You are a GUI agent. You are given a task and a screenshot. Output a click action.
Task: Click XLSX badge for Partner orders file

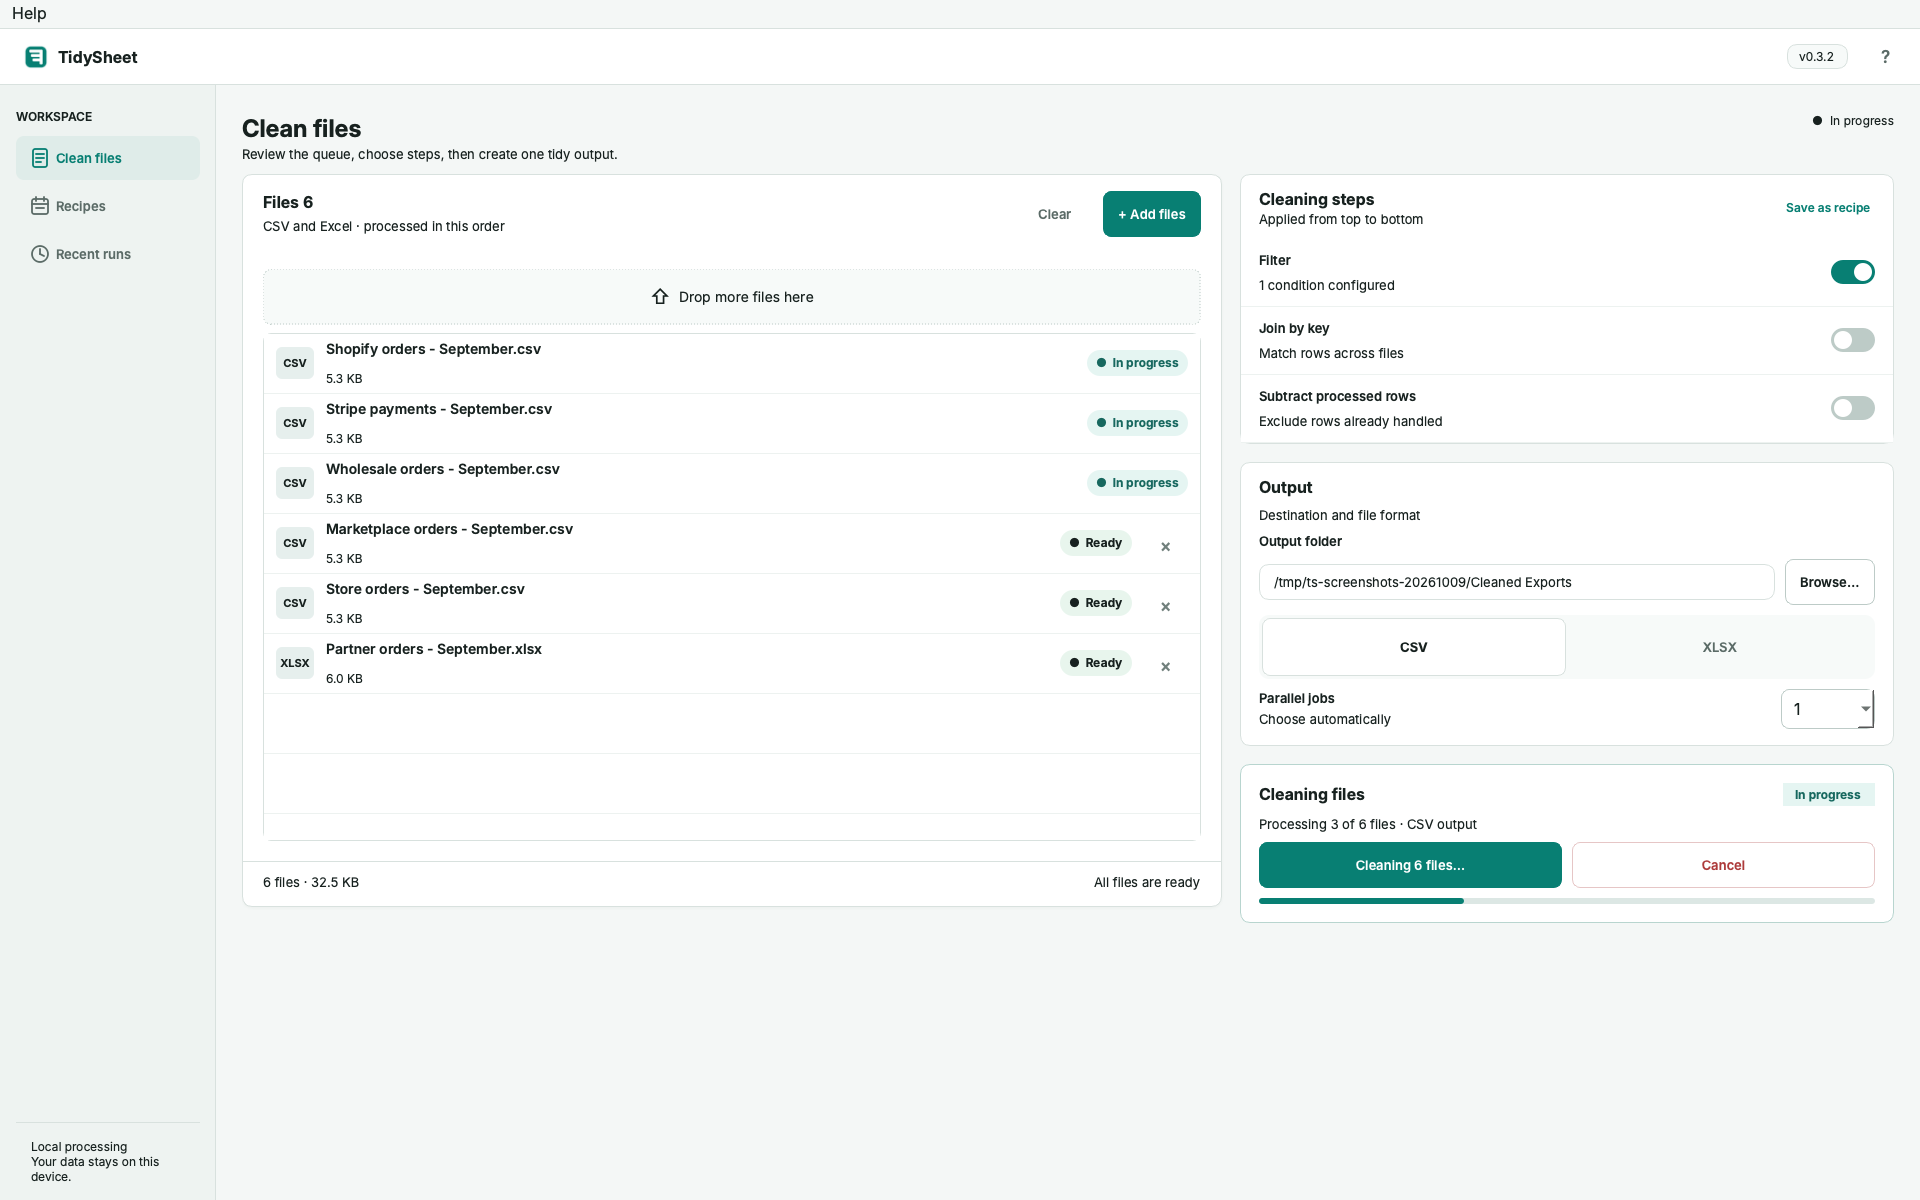pyautogui.click(x=295, y=663)
